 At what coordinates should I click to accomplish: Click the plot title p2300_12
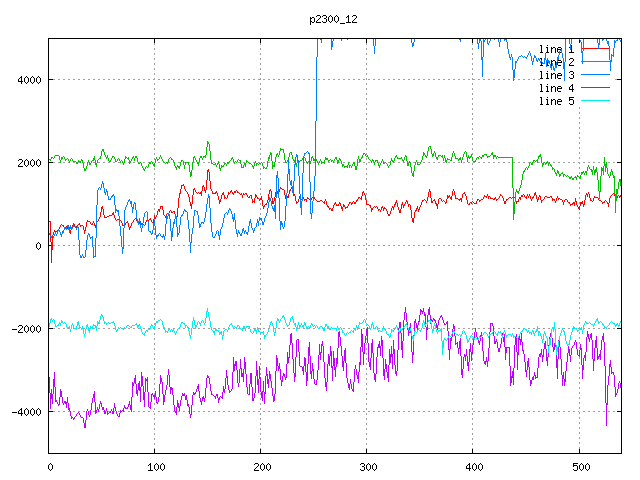click(x=333, y=18)
